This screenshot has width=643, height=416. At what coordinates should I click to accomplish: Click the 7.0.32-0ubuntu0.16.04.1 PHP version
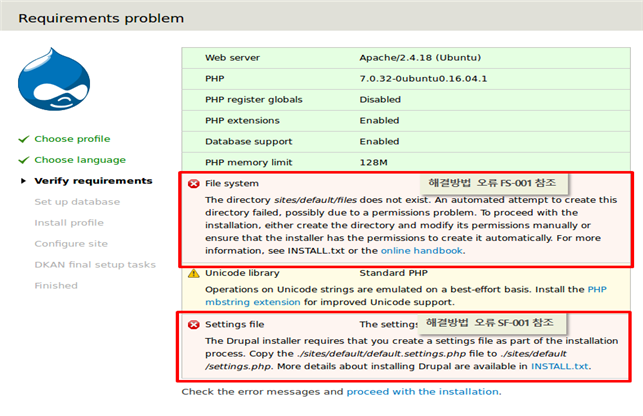pos(423,79)
